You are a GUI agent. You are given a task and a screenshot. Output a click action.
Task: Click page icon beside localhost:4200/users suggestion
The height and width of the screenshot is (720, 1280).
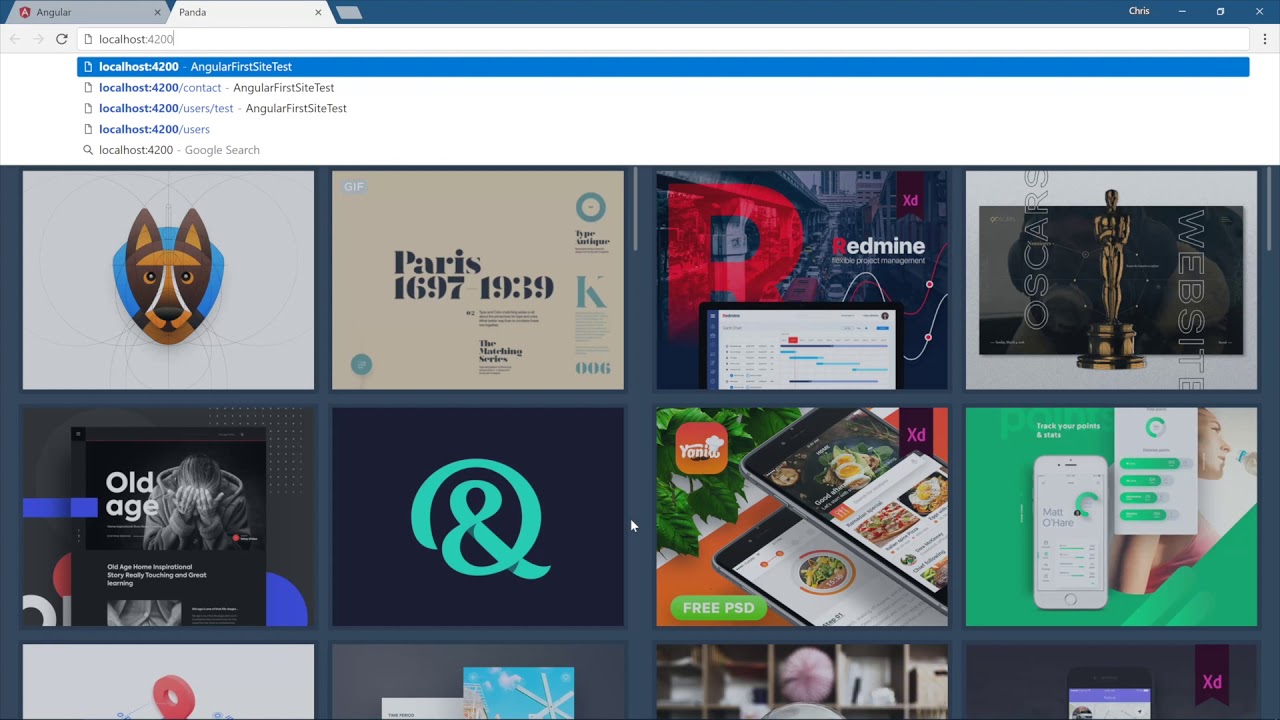point(88,129)
